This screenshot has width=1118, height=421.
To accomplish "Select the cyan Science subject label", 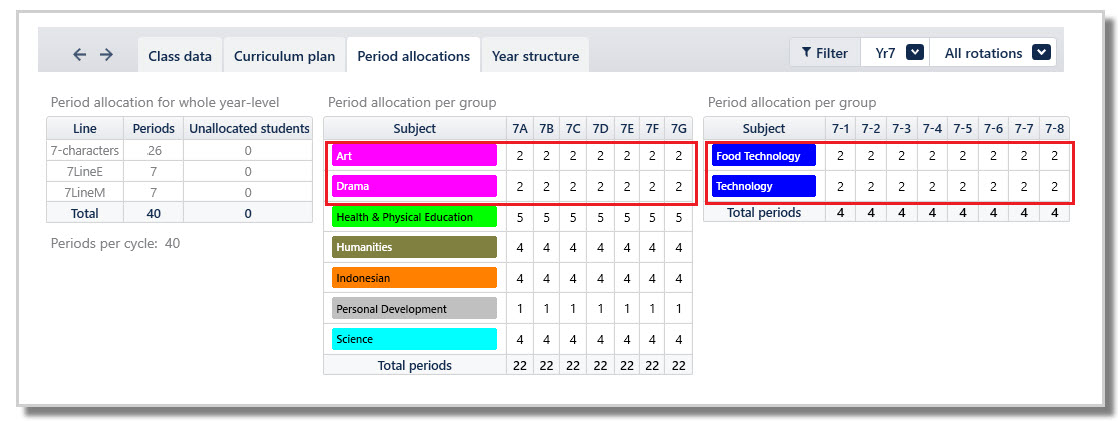I will 414,339.
